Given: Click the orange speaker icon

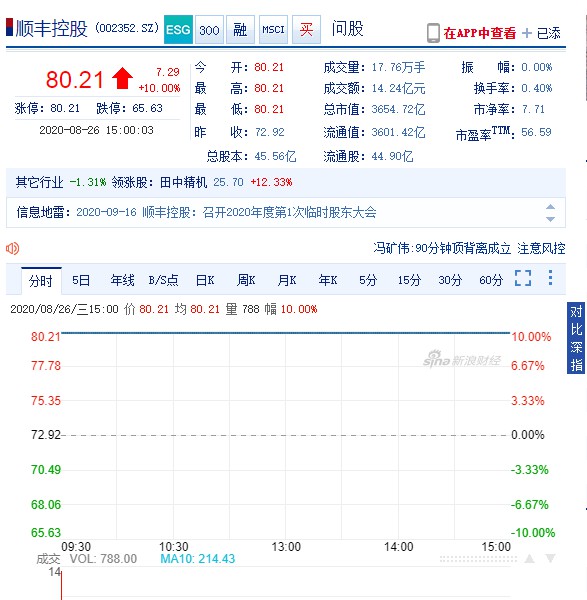Looking at the screenshot, I should click(12, 248).
